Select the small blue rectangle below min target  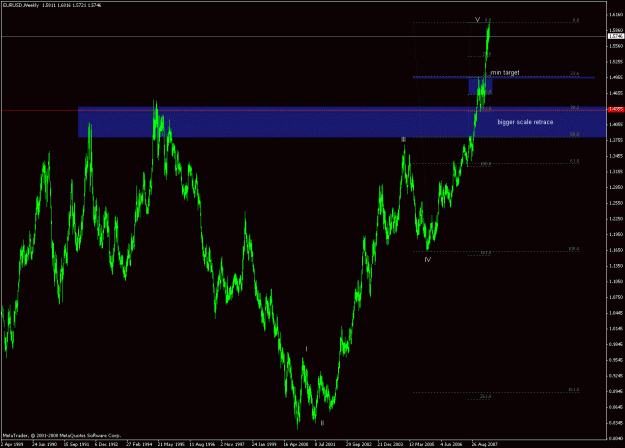[x=480, y=86]
